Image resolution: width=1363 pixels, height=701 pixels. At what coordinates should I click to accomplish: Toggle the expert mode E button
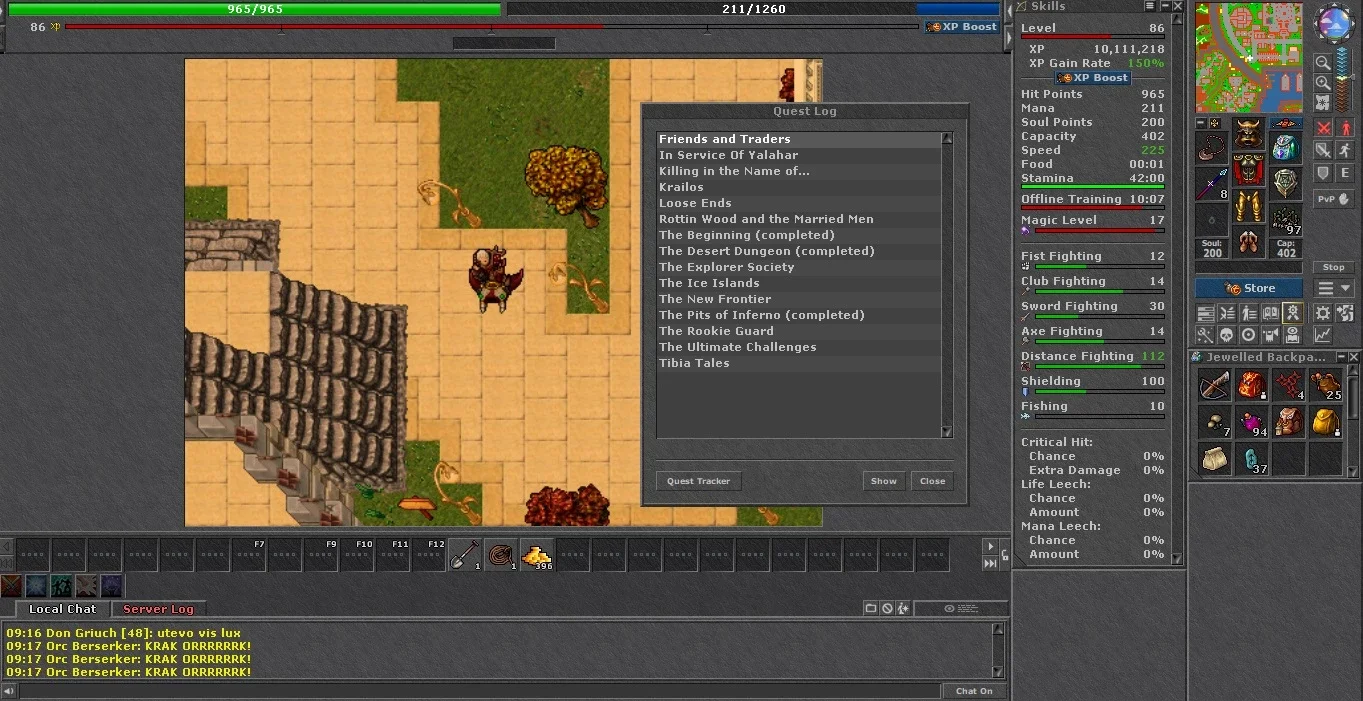point(1345,173)
